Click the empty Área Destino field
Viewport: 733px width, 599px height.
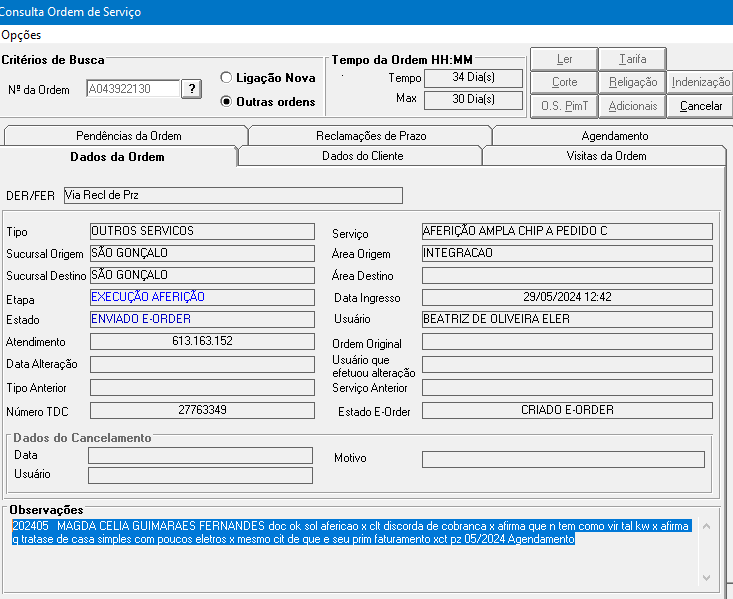(567, 275)
